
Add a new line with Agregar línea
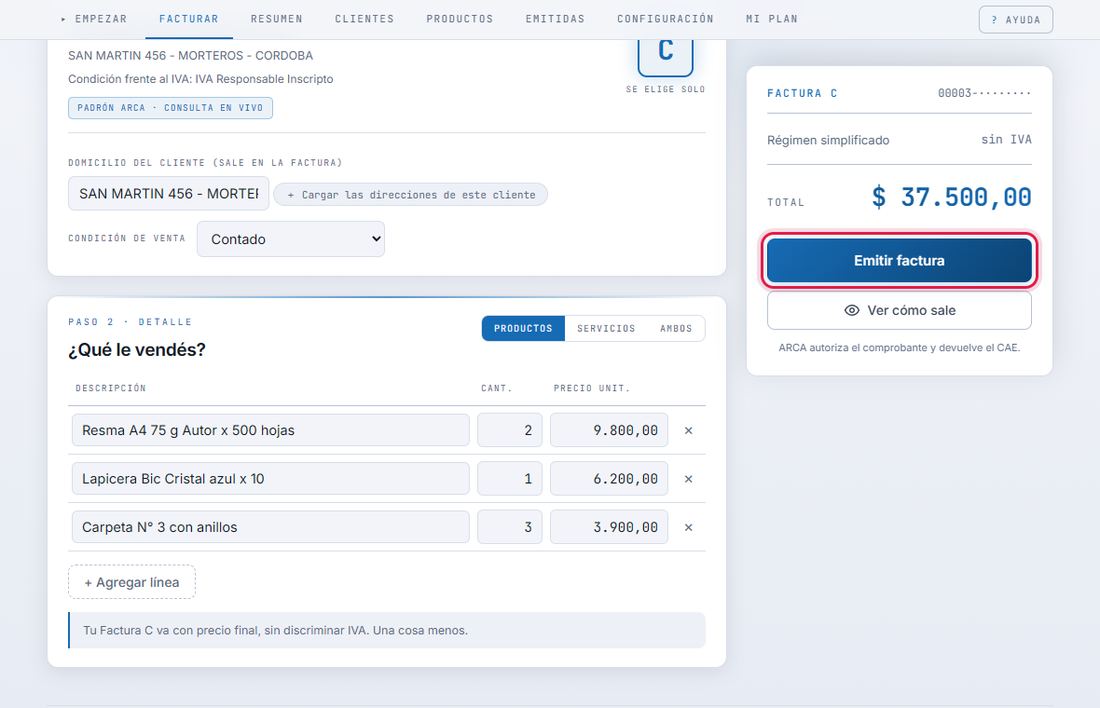pyautogui.click(x=132, y=582)
